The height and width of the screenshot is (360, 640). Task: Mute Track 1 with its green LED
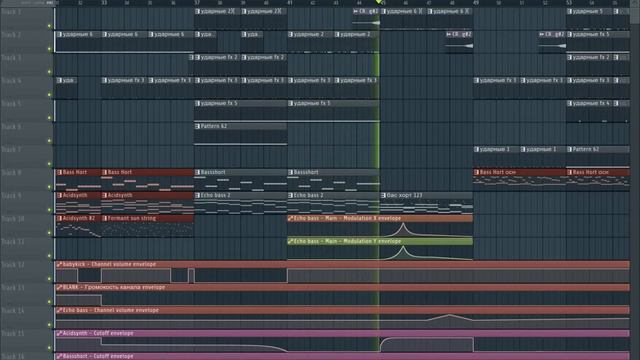(x=50, y=26)
